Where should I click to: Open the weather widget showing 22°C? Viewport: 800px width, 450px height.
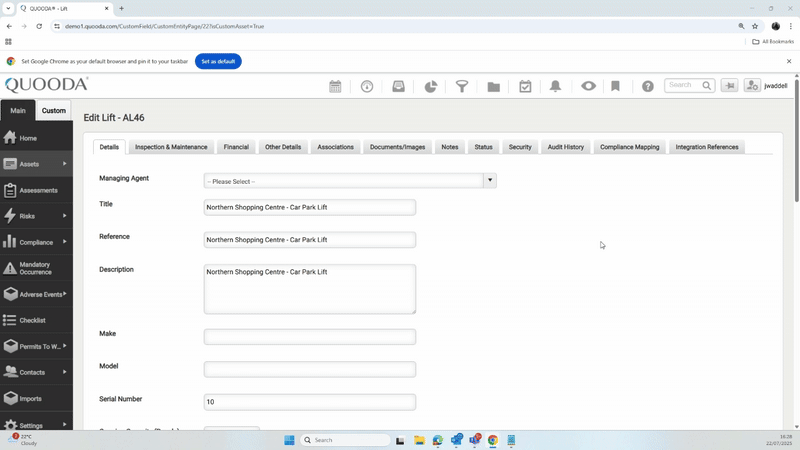pyautogui.click(x=23, y=440)
